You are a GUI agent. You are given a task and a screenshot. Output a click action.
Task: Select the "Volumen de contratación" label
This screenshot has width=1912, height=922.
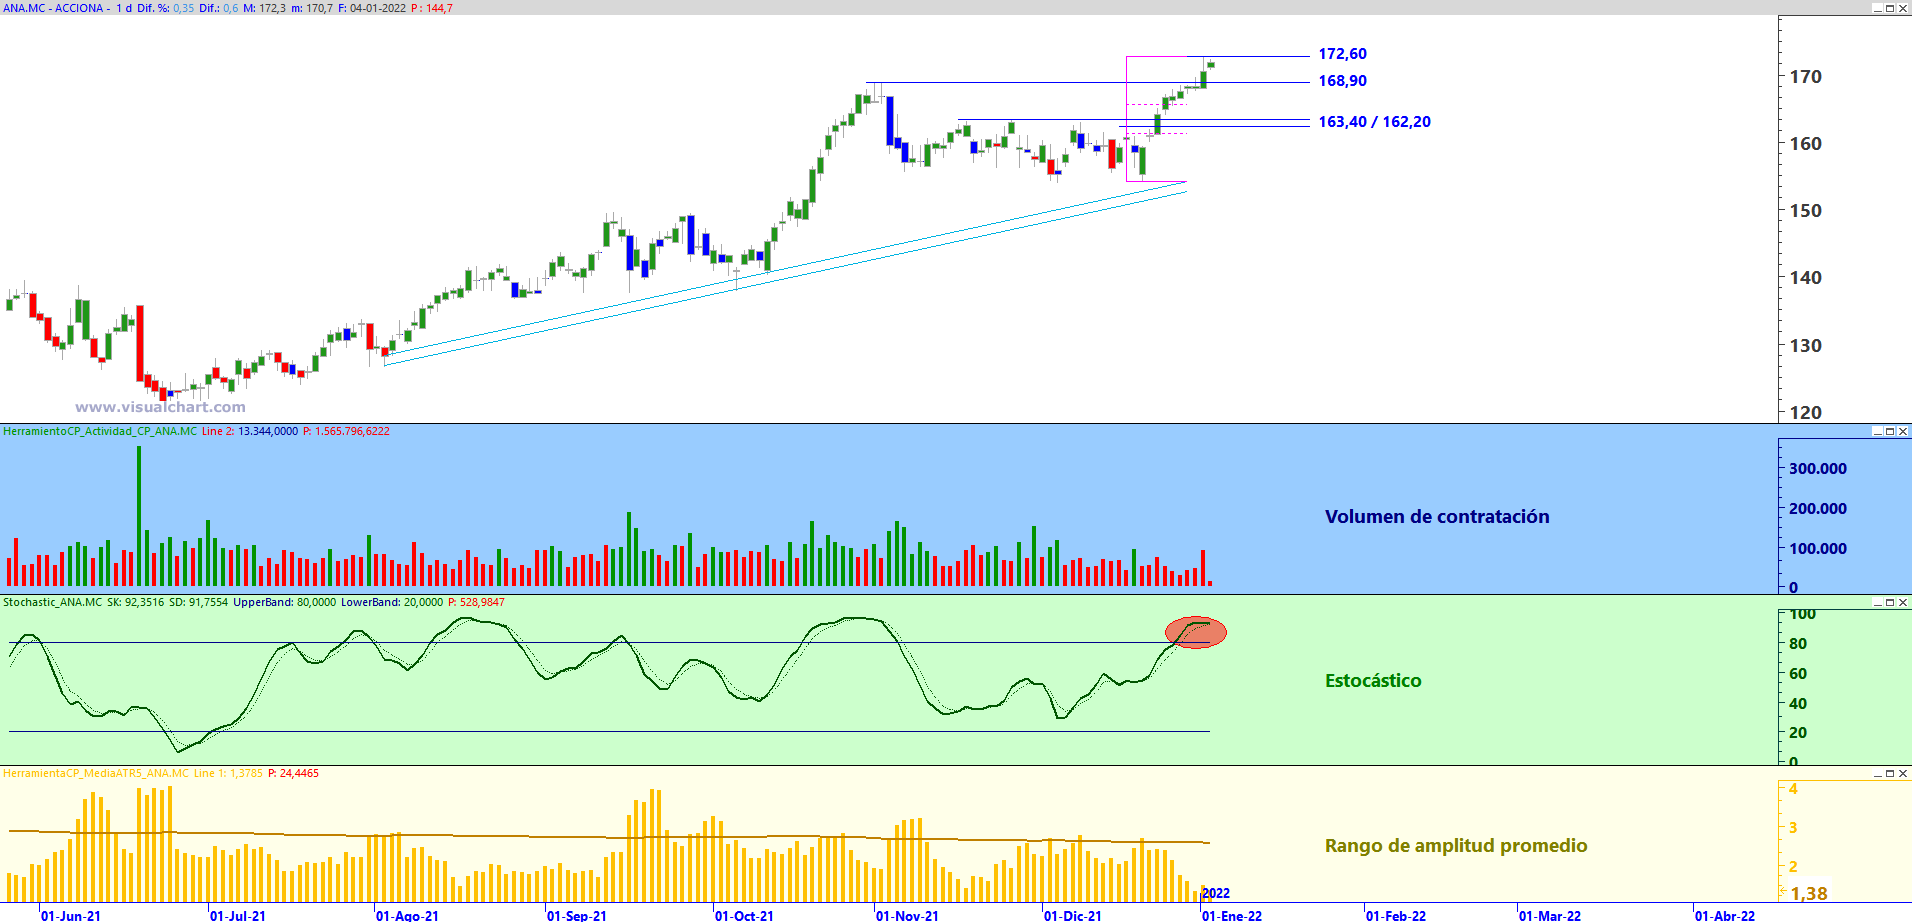1437,517
